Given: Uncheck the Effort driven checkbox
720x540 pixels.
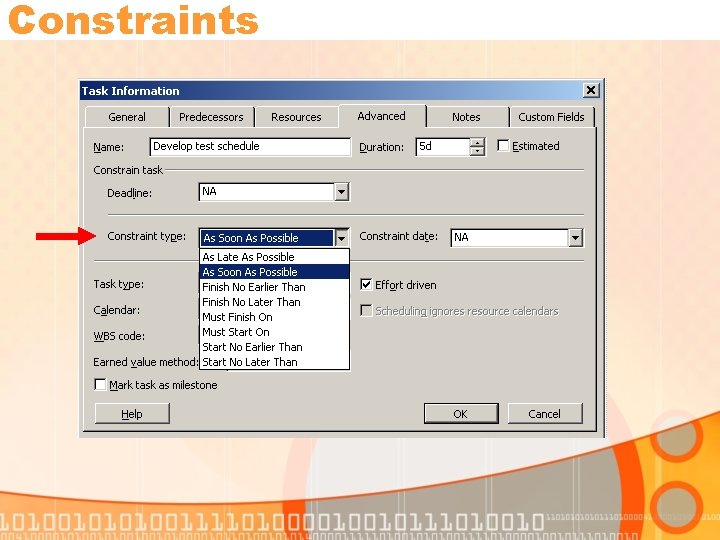Looking at the screenshot, I should pos(366,285).
